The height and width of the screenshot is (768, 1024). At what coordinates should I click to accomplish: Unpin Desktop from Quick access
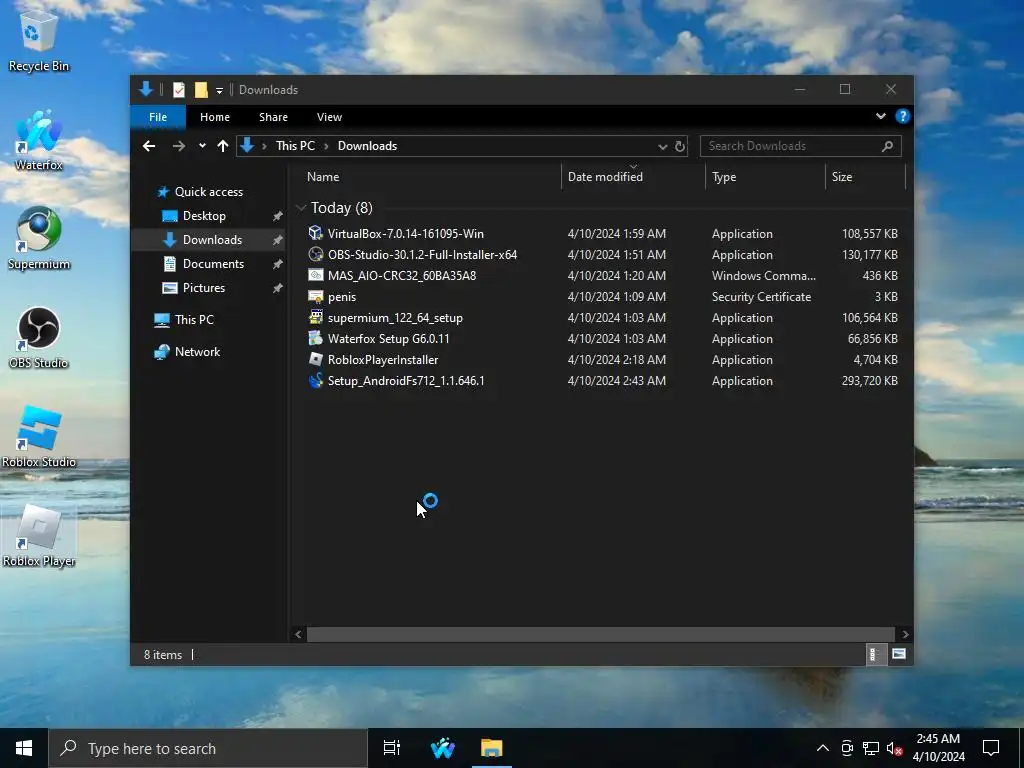(278, 216)
